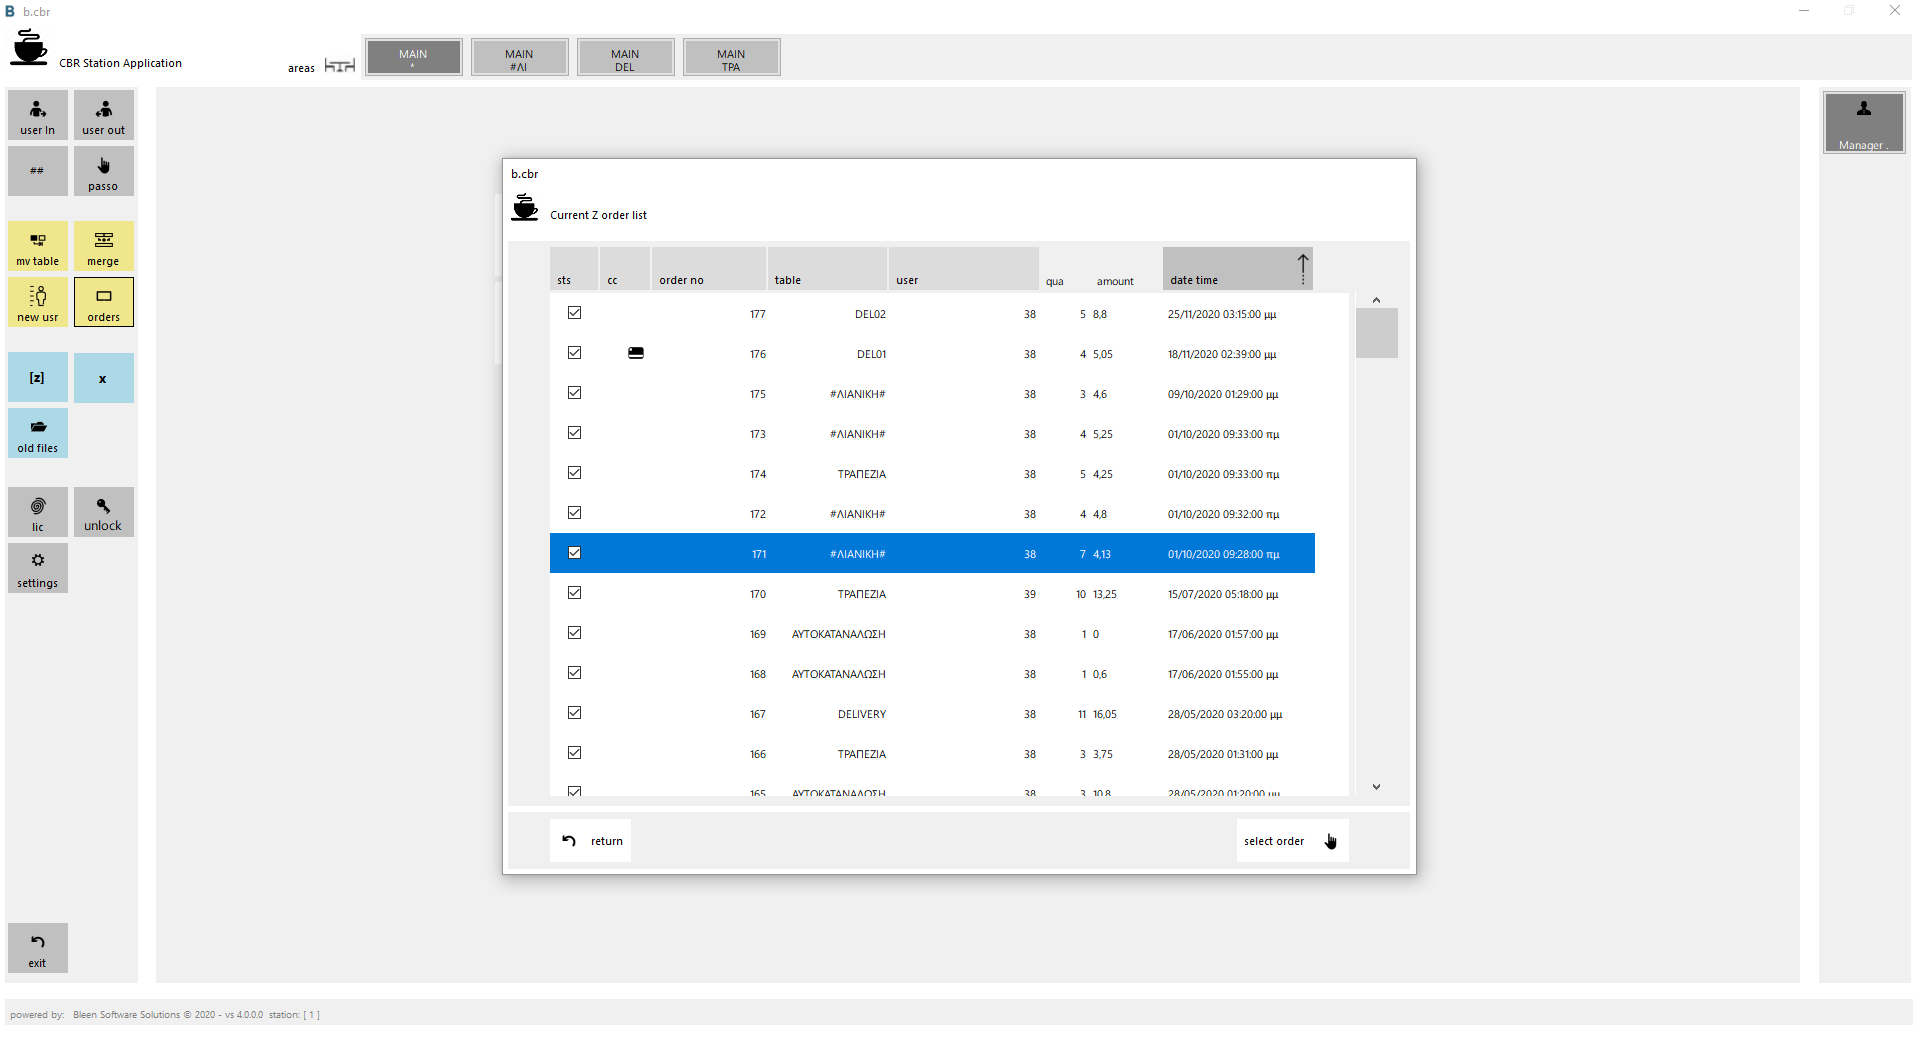
Task: Toggle checkbox for order 170
Action: point(574,593)
